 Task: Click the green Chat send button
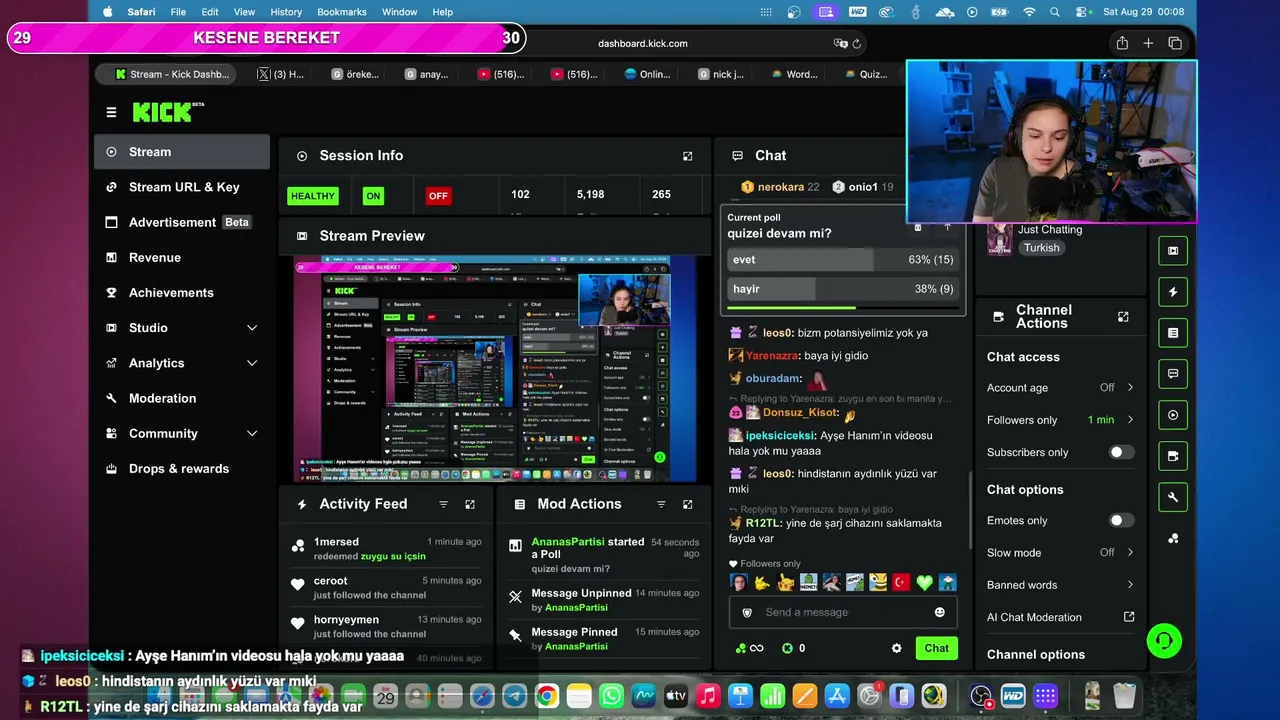click(x=936, y=648)
